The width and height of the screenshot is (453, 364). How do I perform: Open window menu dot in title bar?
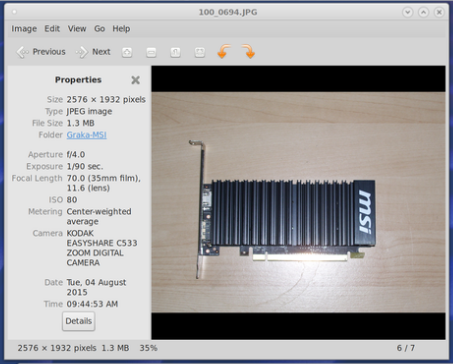(x=14, y=12)
